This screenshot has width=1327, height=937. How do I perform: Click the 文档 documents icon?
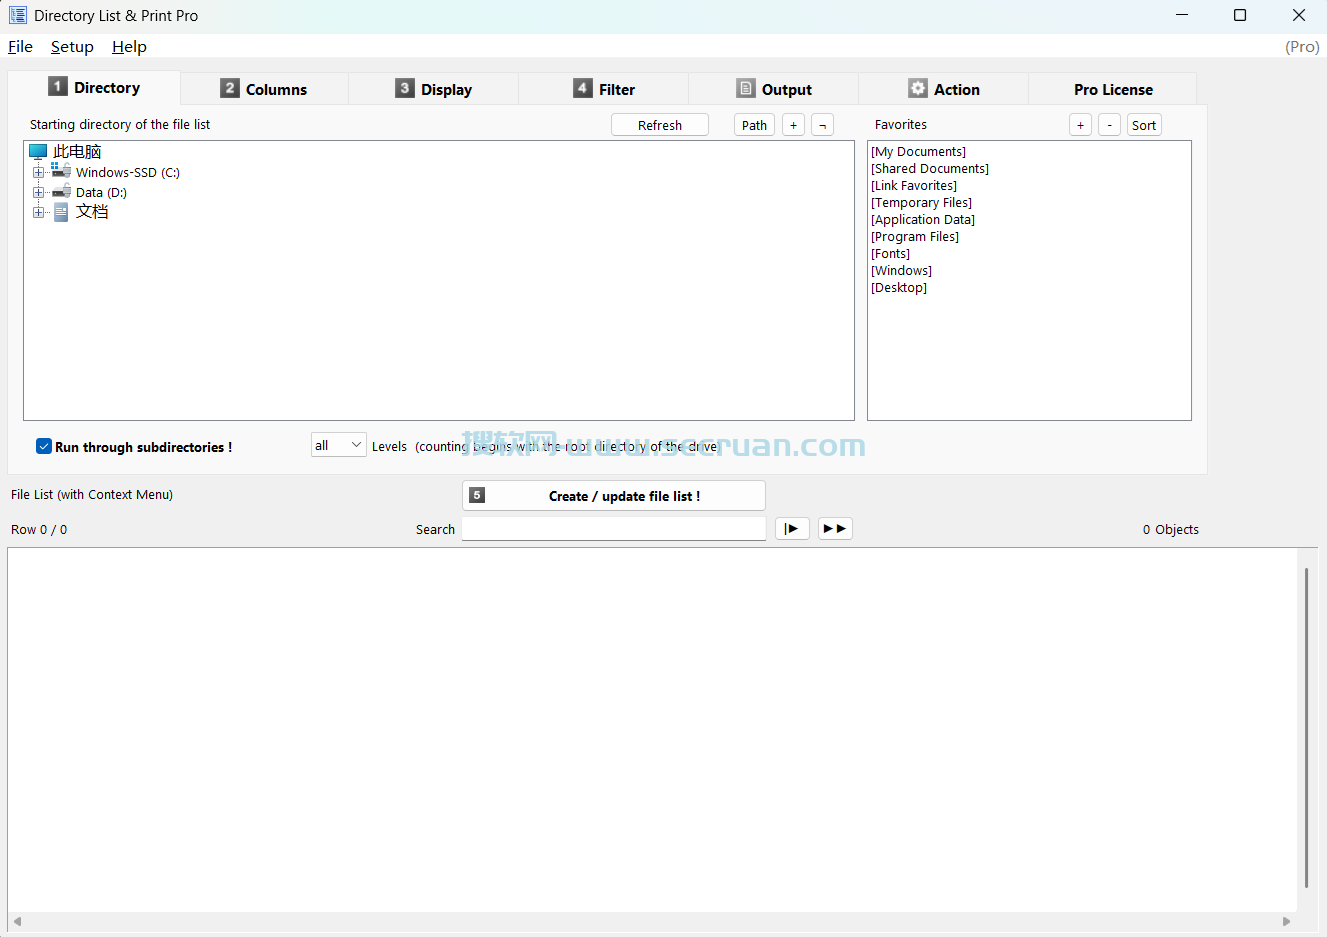(x=61, y=212)
